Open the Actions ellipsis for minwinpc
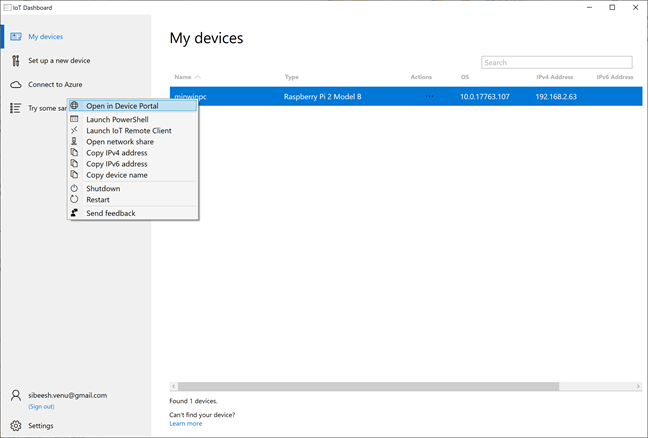This screenshot has width=649, height=438. (x=429, y=96)
